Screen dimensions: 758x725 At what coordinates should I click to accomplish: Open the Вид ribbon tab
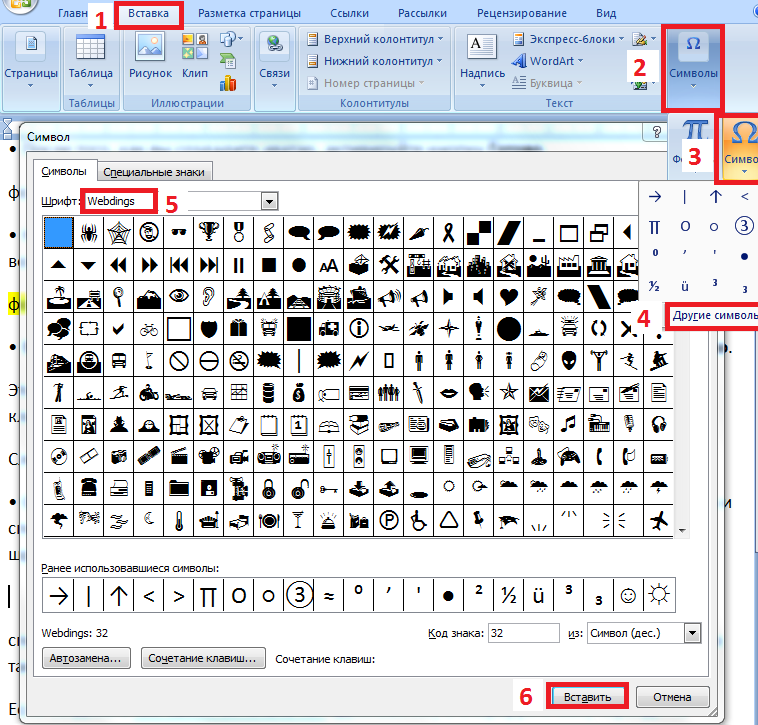[606, 14]
